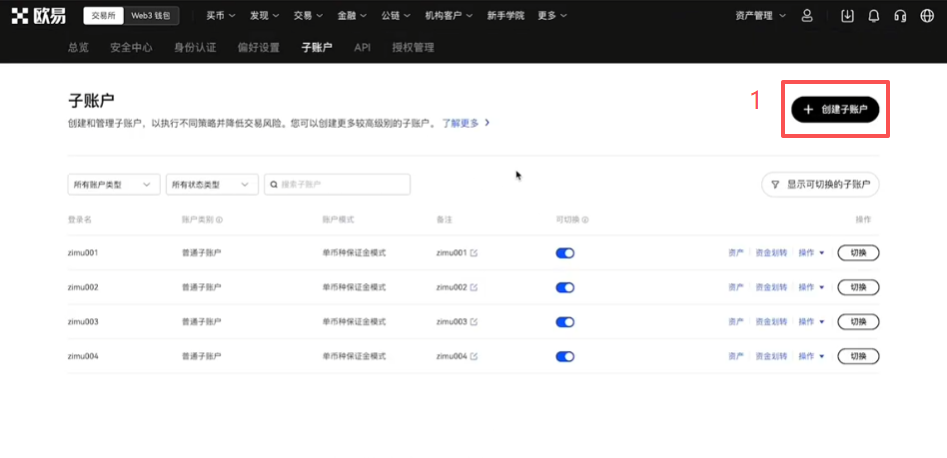The height and width of the screenshot is (458, 947).
Task: Go to 新手学院
Action: click(506, 16)
